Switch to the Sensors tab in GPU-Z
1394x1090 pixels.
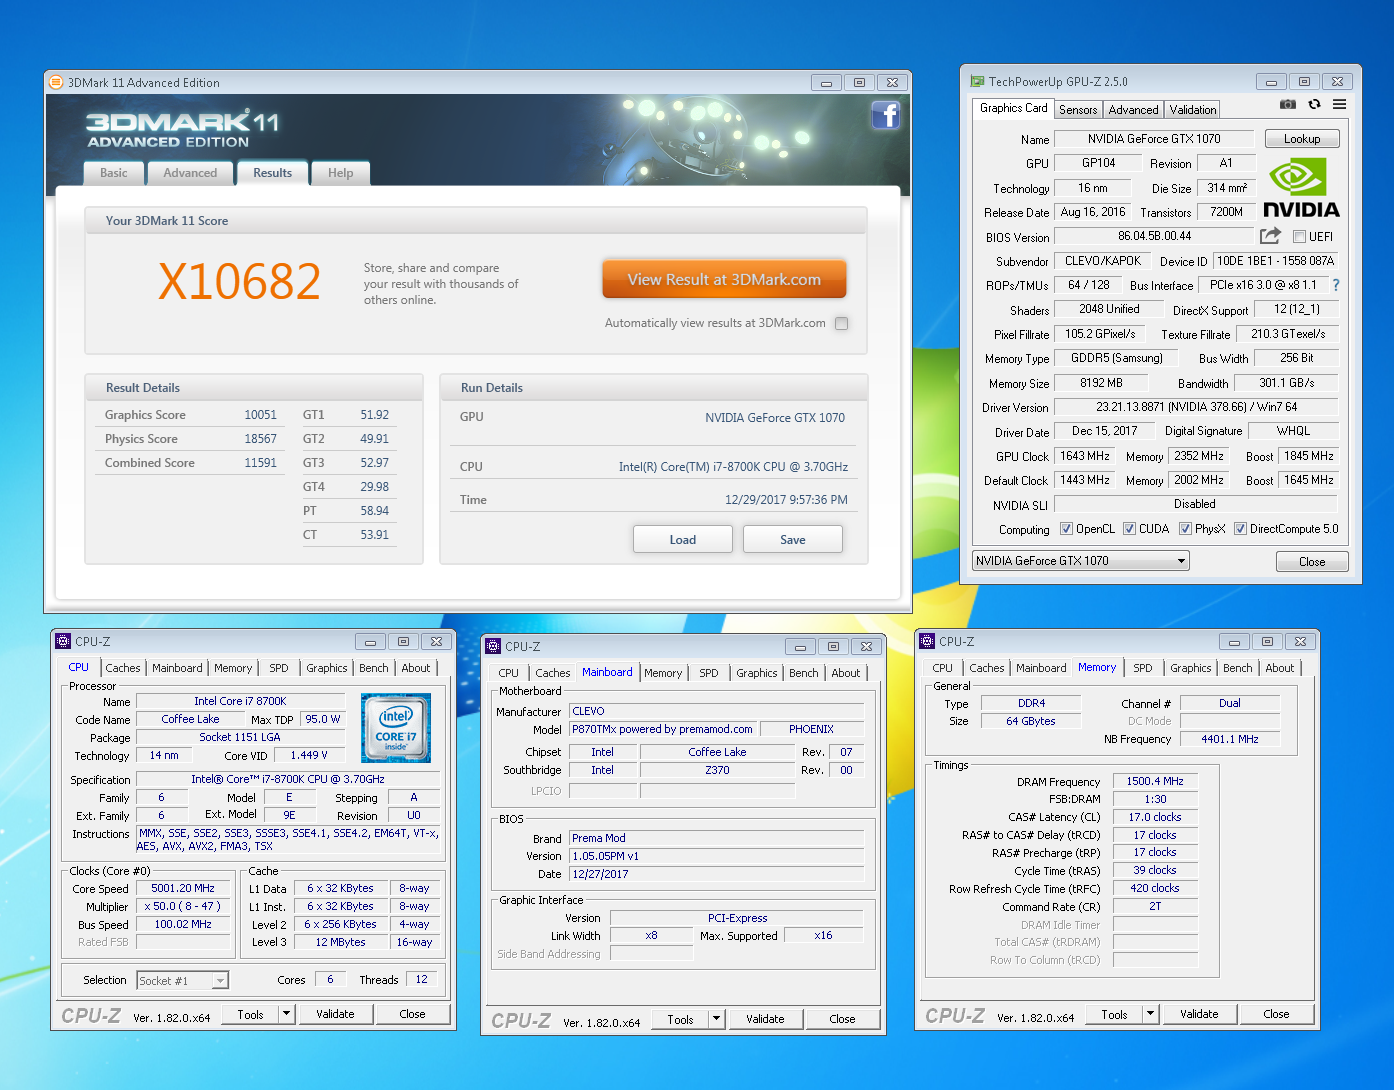tap(1078, 110)
